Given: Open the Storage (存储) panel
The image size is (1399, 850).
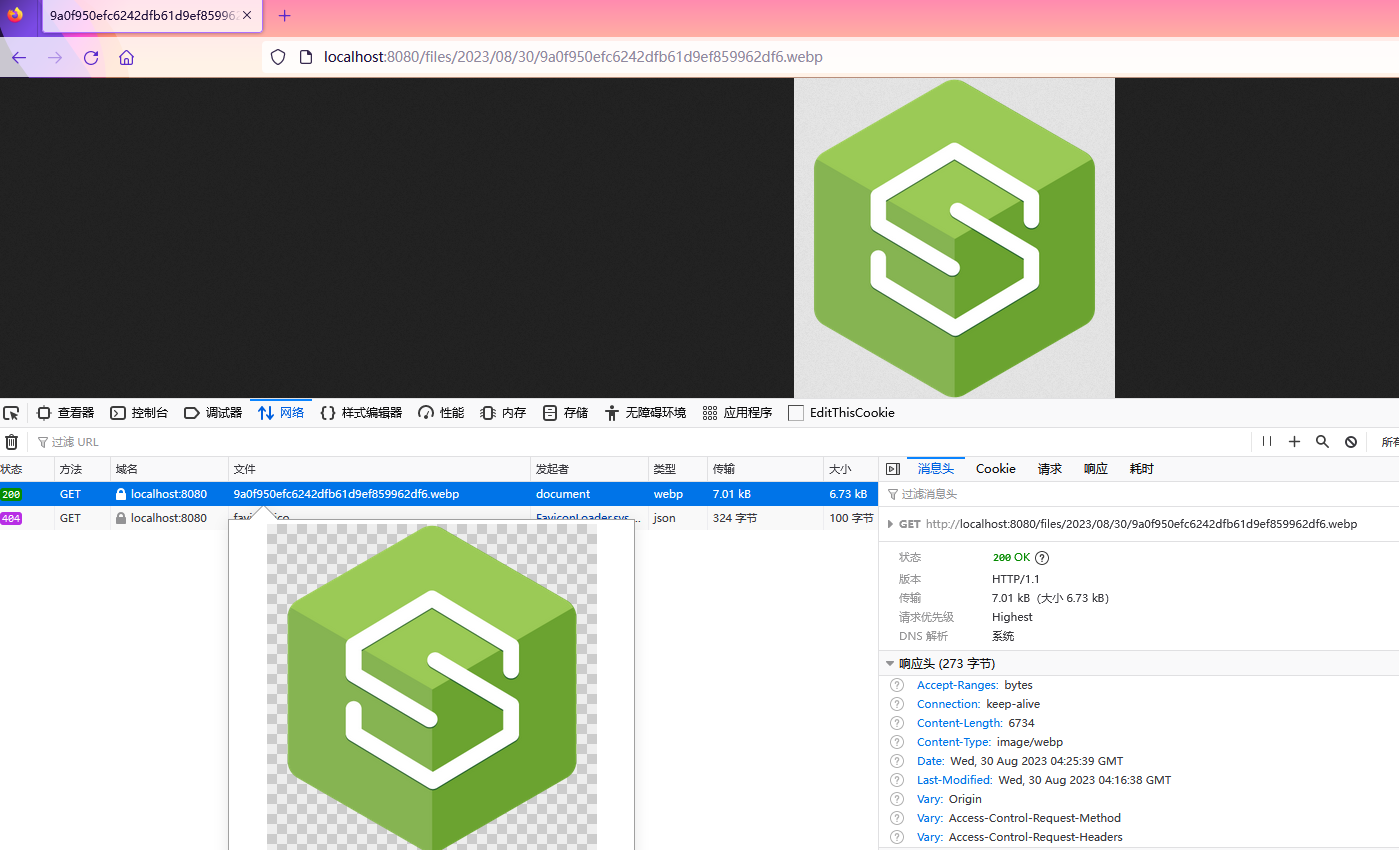Looking at the screenshot, I should pos(565,413).
